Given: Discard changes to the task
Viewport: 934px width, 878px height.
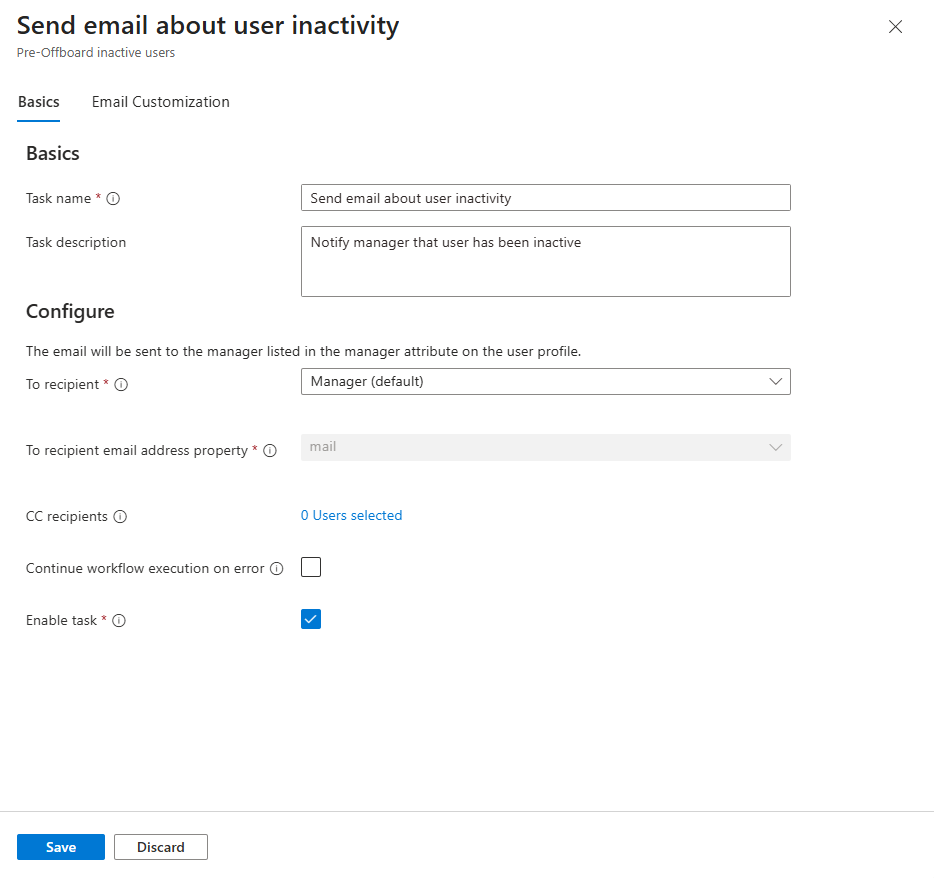Looking at the screenshot, I should pyautogui.click(x=160, y=846).
